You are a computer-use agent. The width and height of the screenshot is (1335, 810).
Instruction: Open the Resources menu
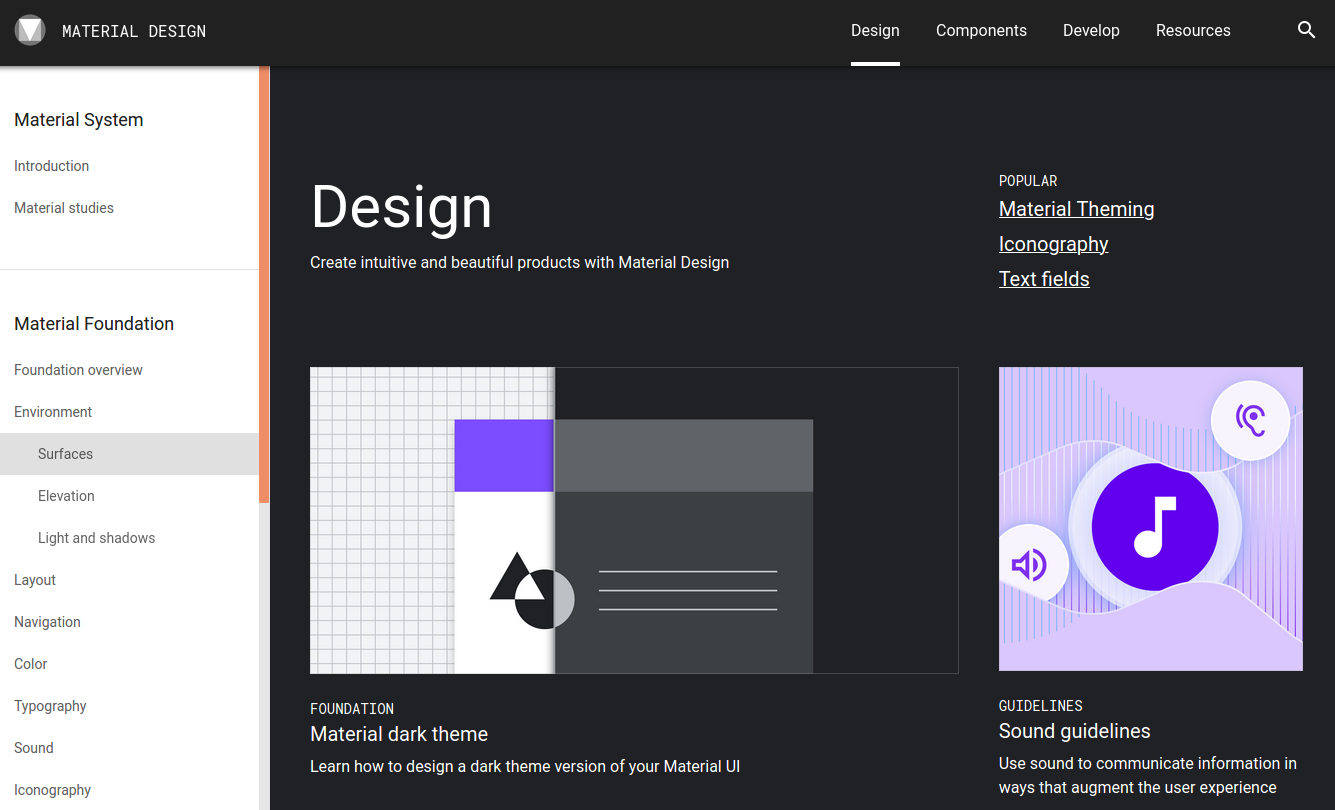(x=1193, y=30)
